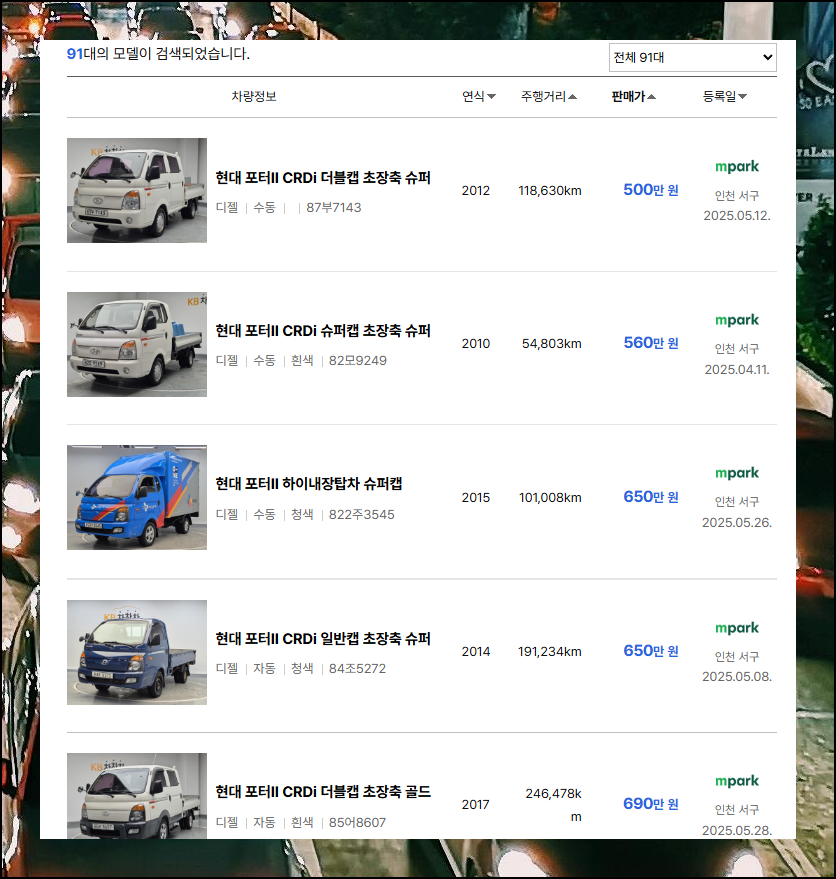836x879 pixels.
Task: Open listing 현대 포터II CRDi 더블캡 초장축 슈퍼
Action: [x=323, y=178]
